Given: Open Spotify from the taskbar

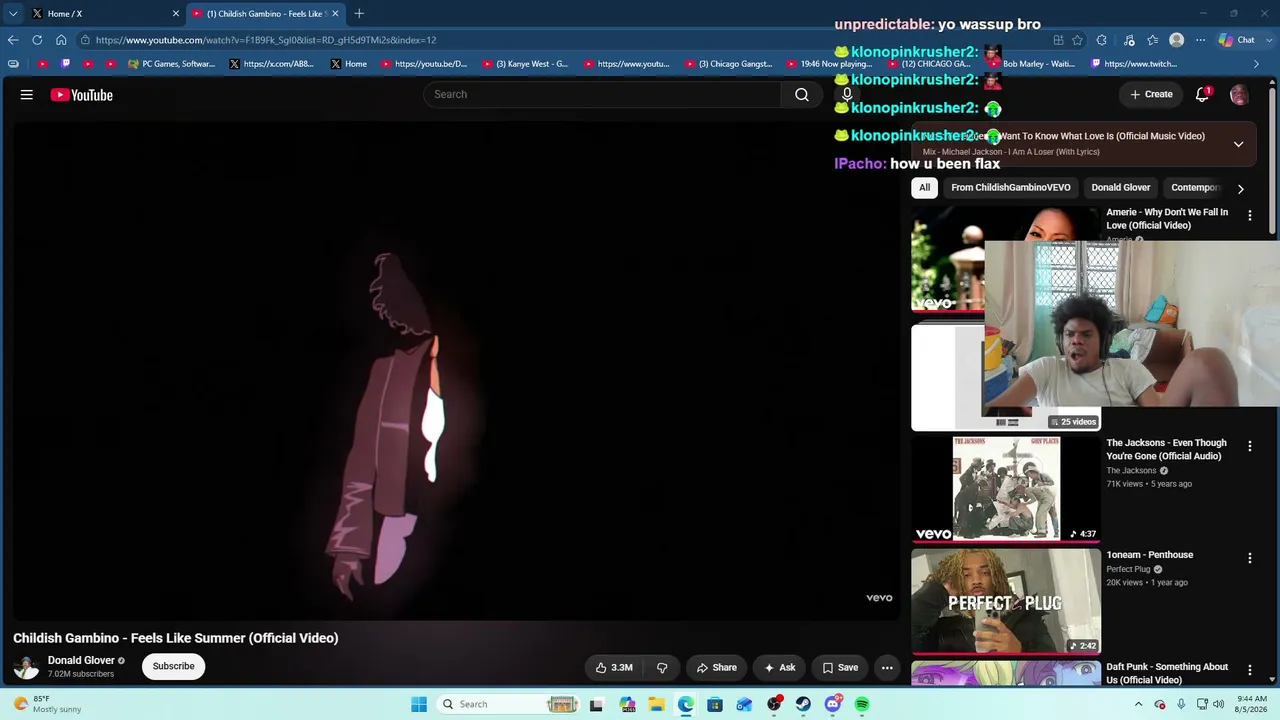Looking at the screenshot, I should click(862, 704).
